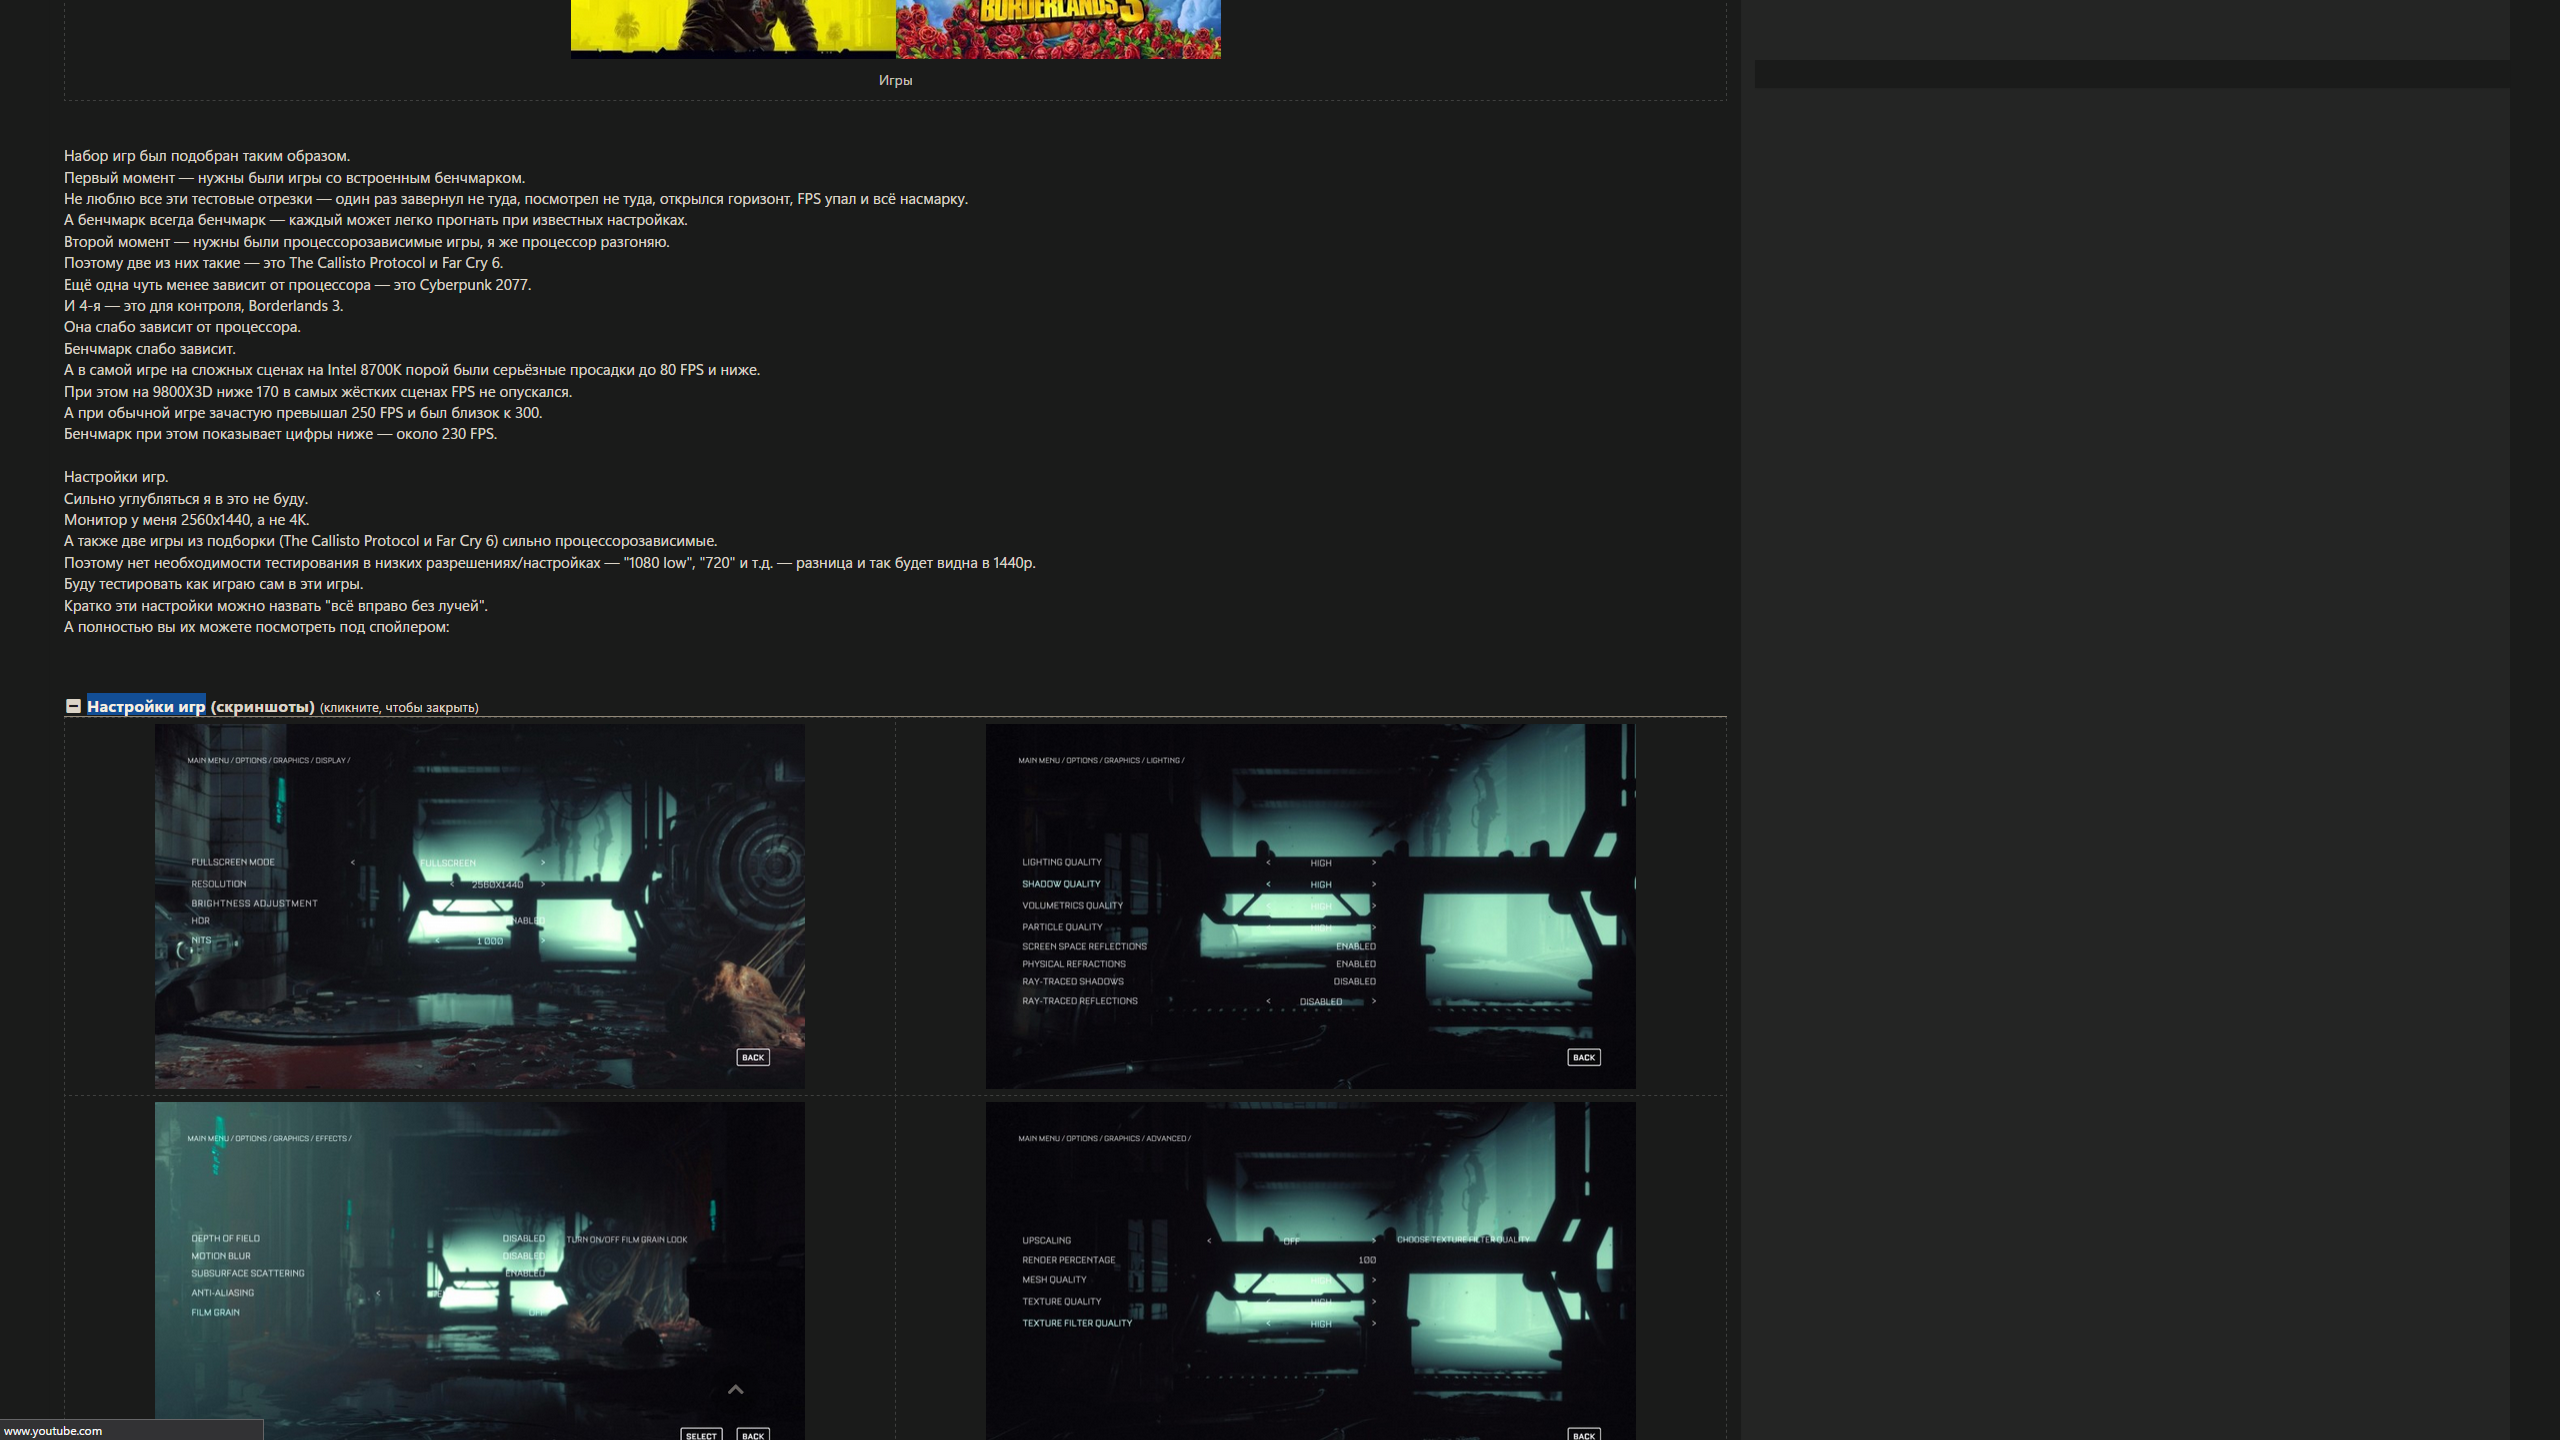Click left arrow beside Fullscreen Mode option

pos(352,862)
